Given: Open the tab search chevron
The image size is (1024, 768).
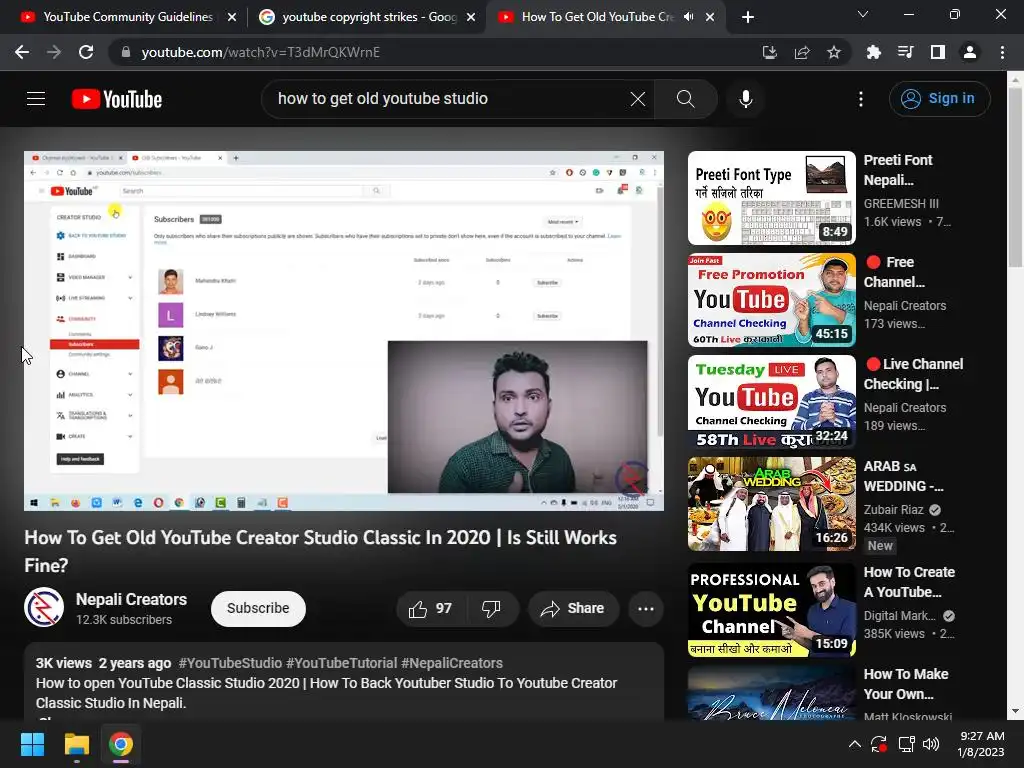Looking at the screenshot, I should click(x=863, y=14).
